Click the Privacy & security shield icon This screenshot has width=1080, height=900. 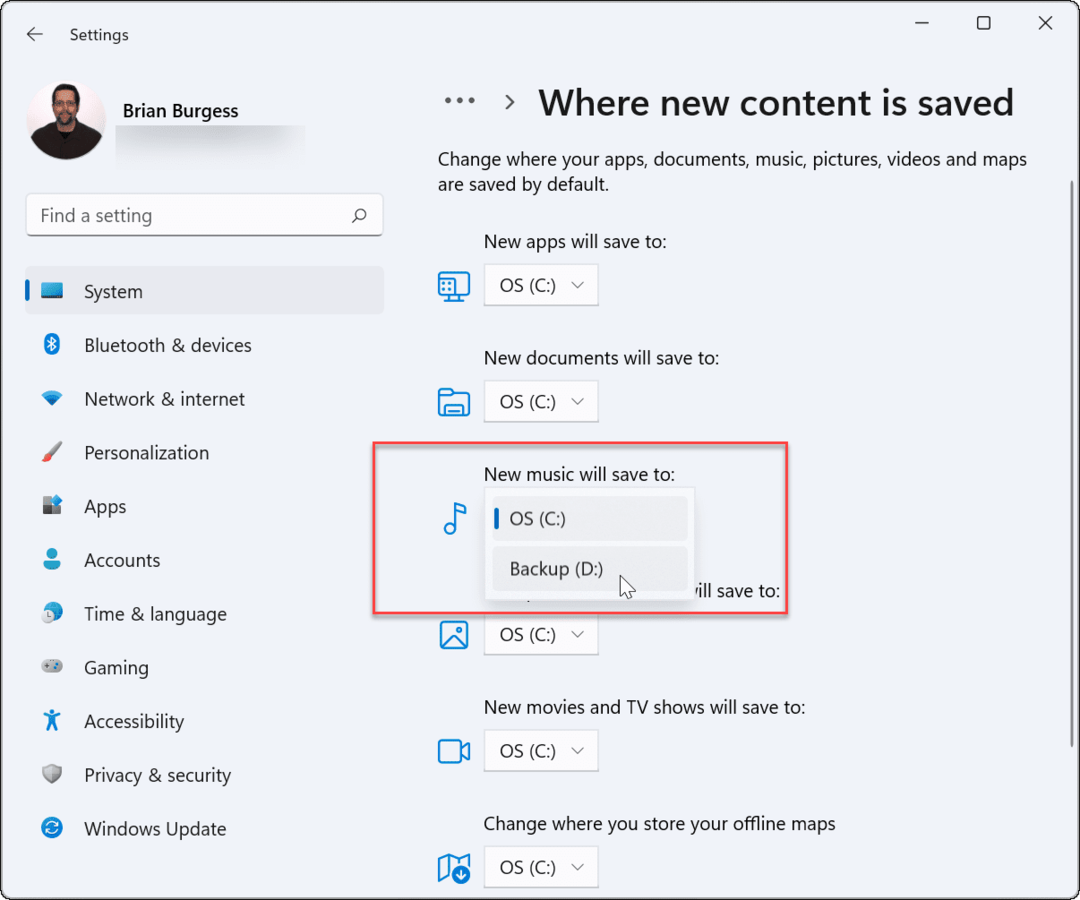coord(52,775)
